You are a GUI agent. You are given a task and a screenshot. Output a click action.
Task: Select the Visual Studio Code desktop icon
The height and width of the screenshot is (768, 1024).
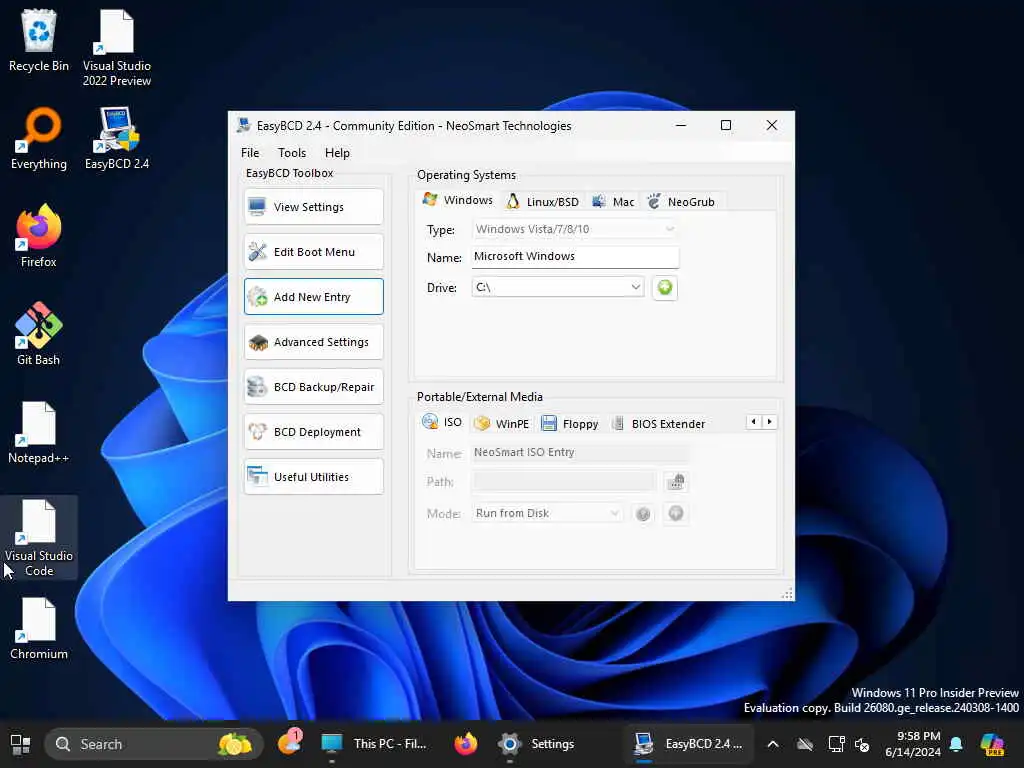click(39, 537)
